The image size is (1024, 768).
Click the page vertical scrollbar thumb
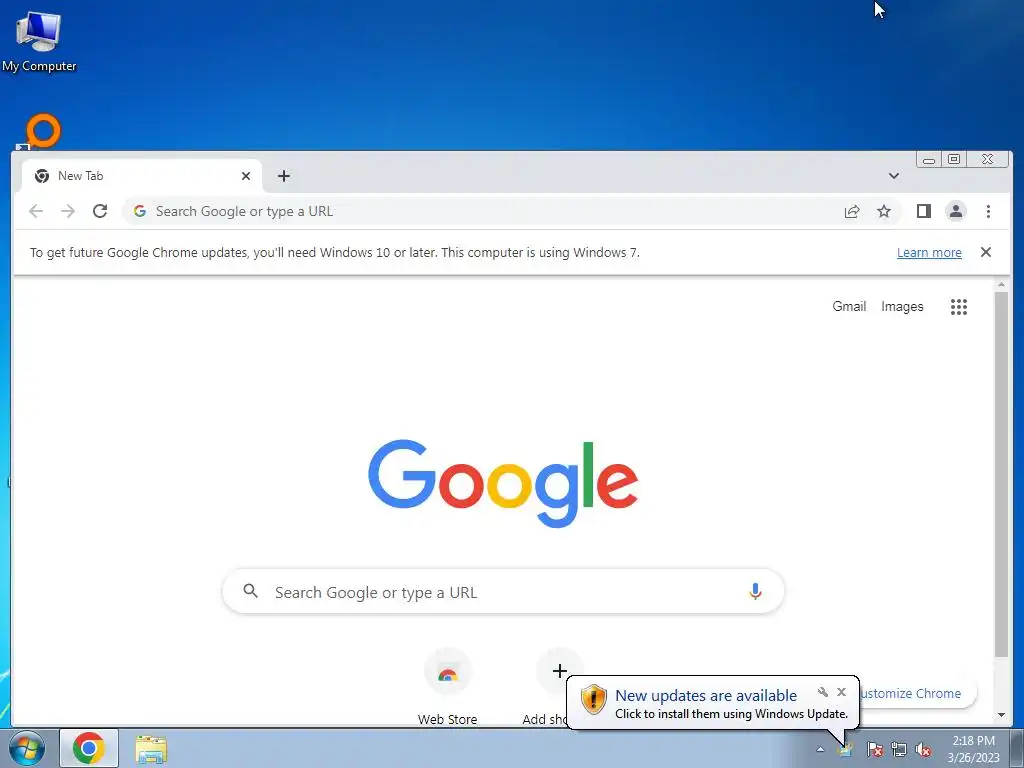point(1001,474)
